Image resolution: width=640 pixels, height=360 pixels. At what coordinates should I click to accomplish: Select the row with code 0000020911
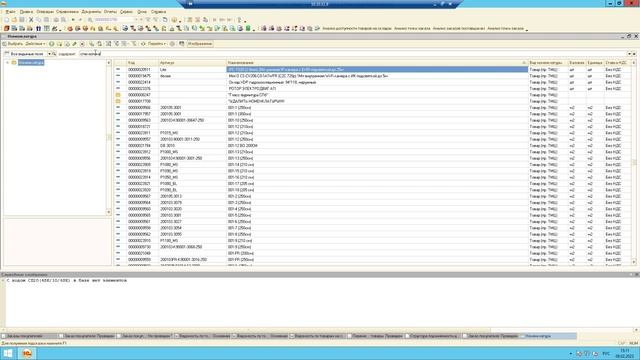(373, 69)
